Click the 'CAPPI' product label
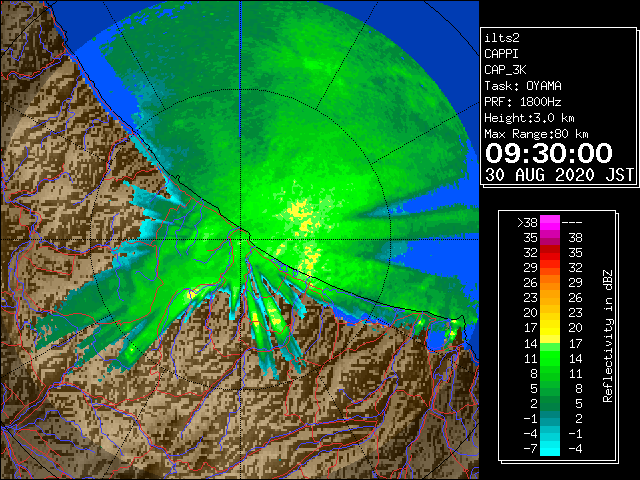 click(x=501, y=54)
